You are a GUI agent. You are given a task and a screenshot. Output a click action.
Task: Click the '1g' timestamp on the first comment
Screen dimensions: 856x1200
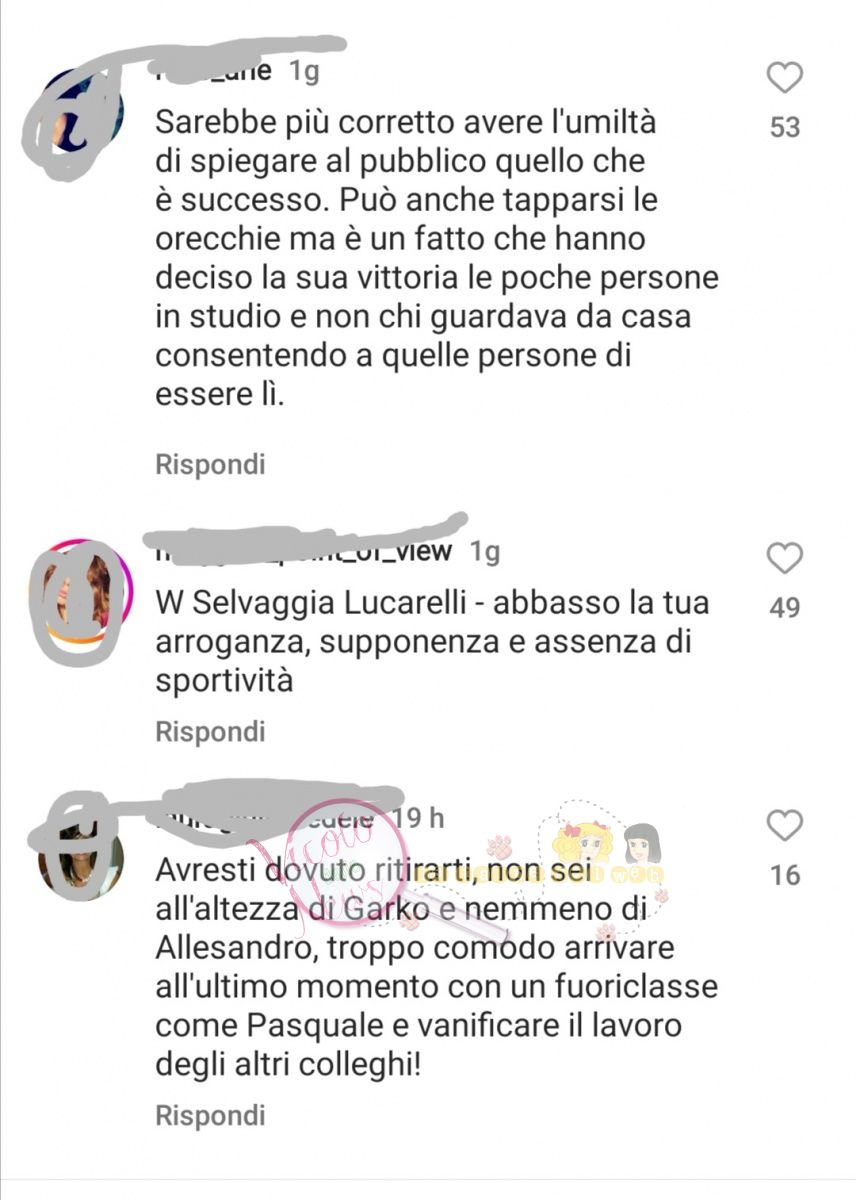coord(304,72)
